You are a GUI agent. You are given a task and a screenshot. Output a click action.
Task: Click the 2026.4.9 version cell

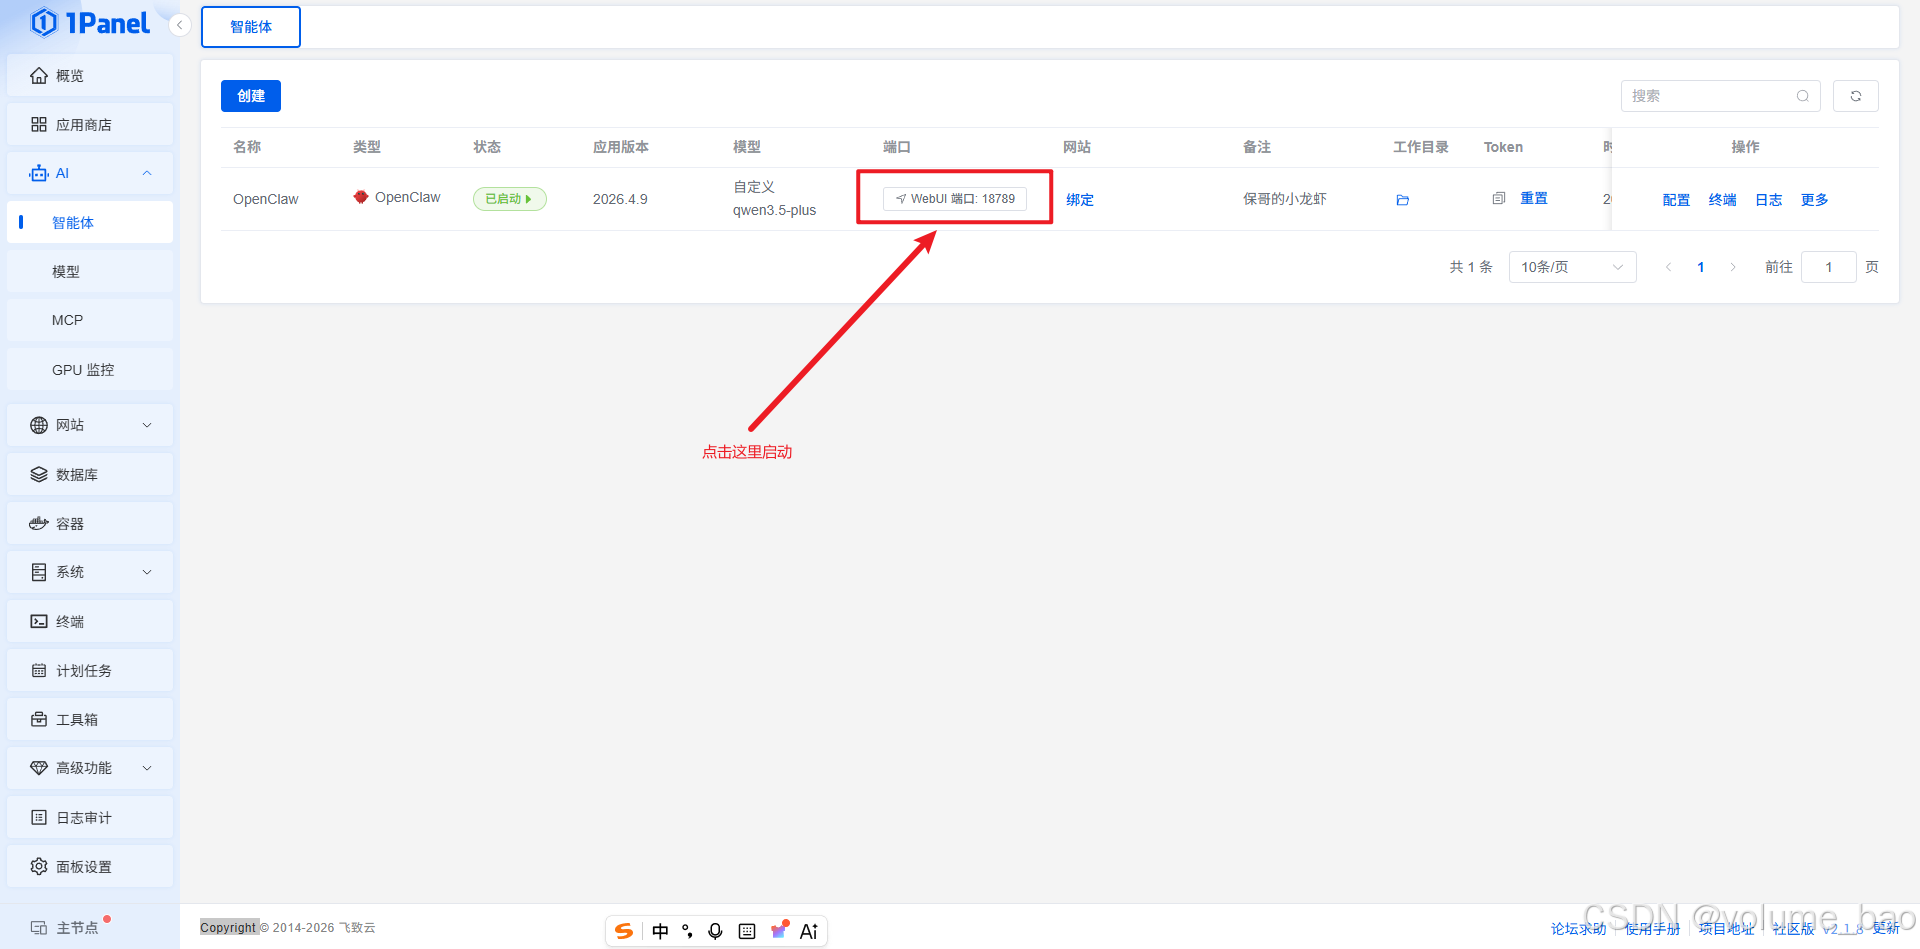pos(620,199)
